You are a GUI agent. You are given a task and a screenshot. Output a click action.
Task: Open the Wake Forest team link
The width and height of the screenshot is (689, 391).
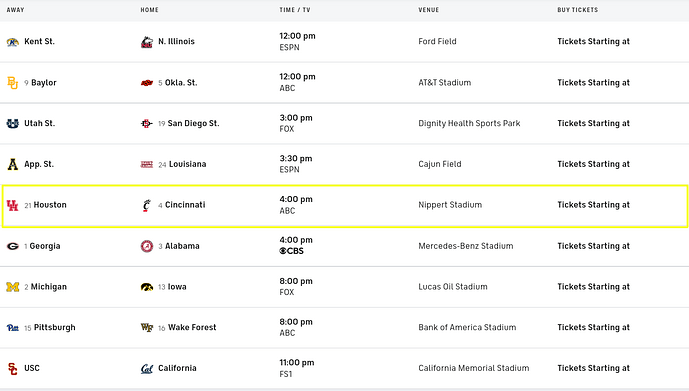[x=192, y=327]
